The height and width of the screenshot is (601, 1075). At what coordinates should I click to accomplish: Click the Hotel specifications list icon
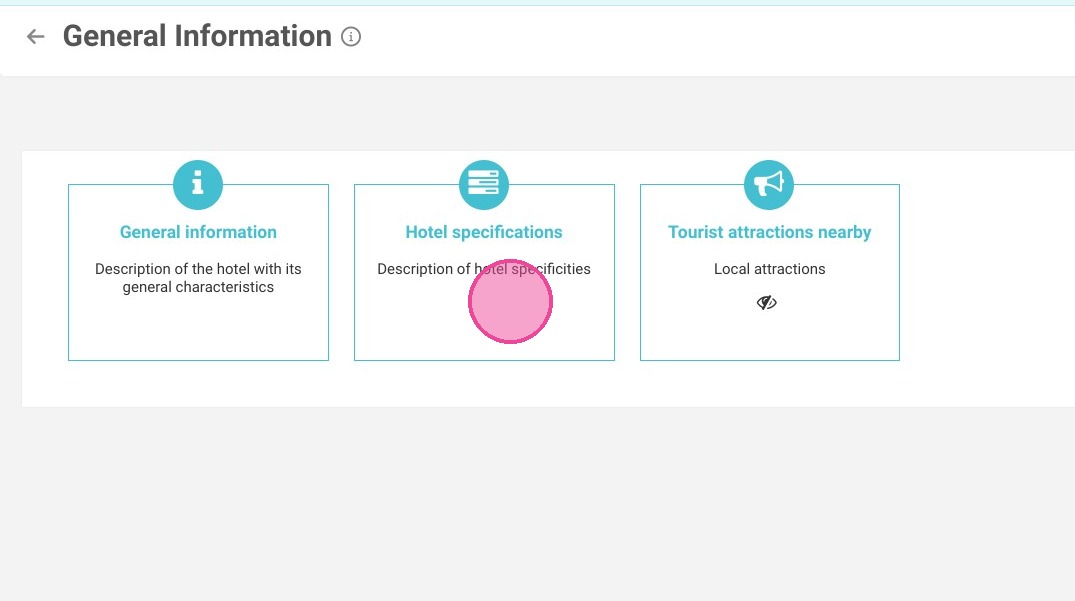484,185
